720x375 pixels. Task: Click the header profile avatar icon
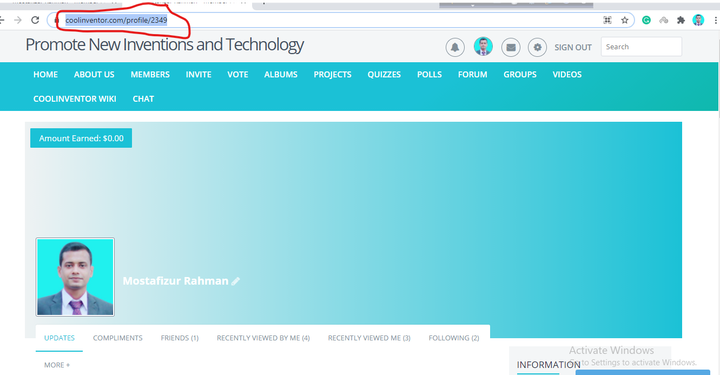point(483,47)
